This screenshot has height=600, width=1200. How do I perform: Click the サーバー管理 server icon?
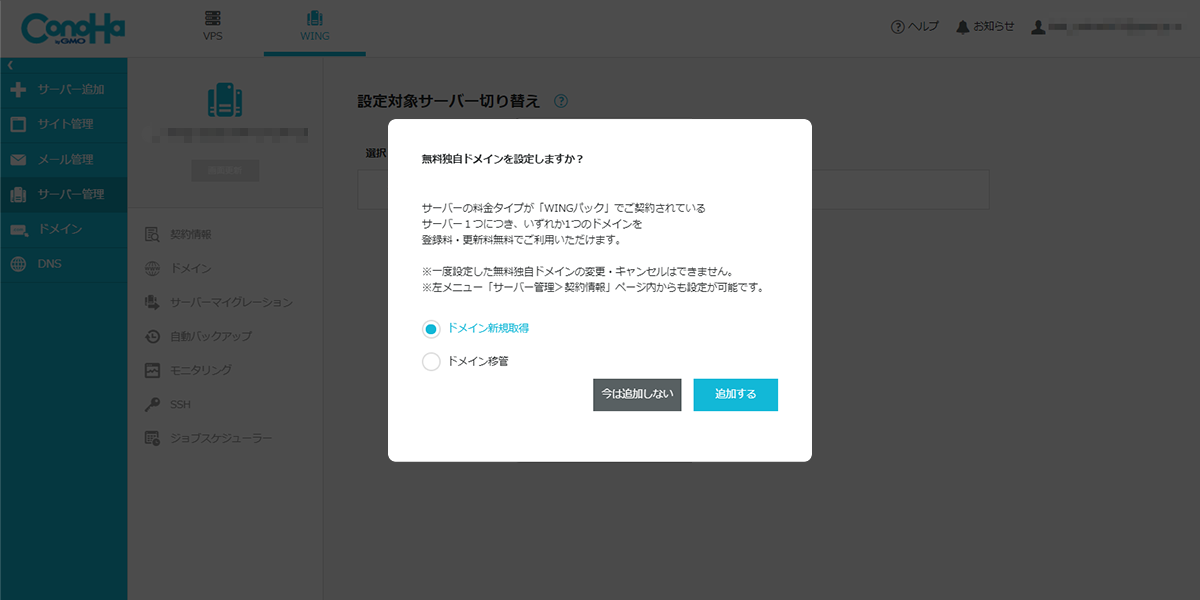[18, 195]
